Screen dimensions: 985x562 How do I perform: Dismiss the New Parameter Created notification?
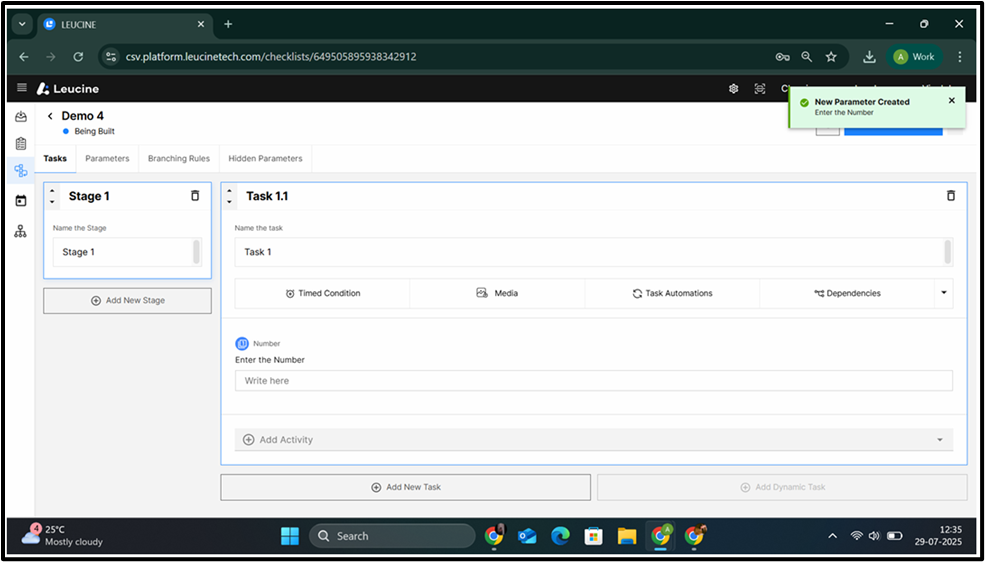(x=951, y=101)
